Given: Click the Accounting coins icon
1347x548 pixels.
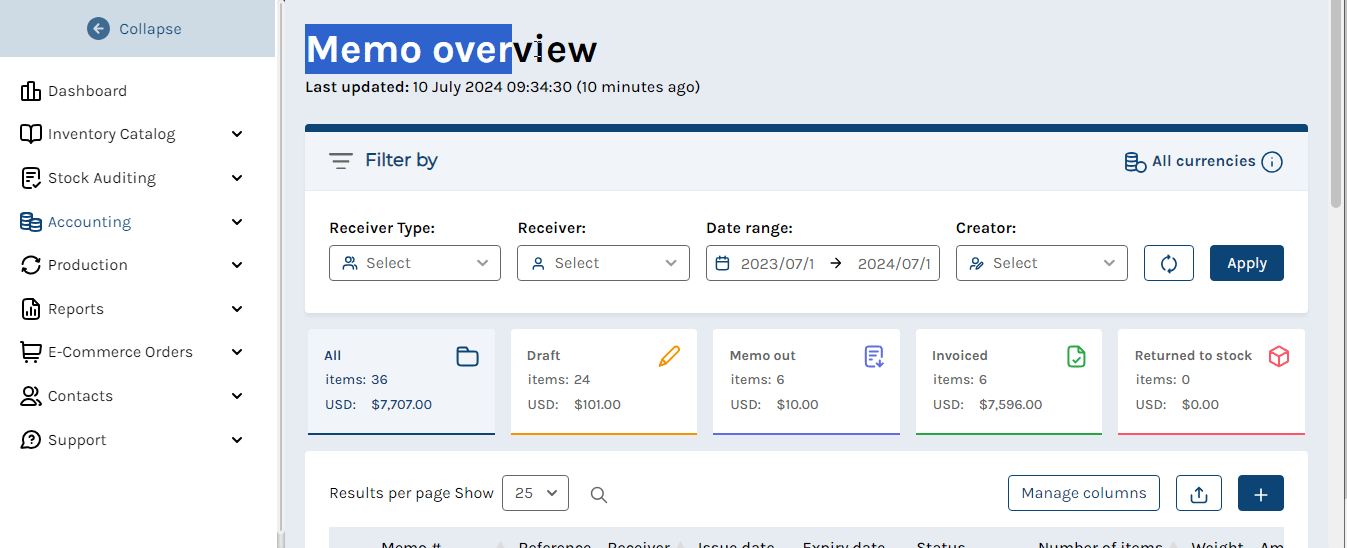Looking at the screenshot, I should (x=31, y=222).
